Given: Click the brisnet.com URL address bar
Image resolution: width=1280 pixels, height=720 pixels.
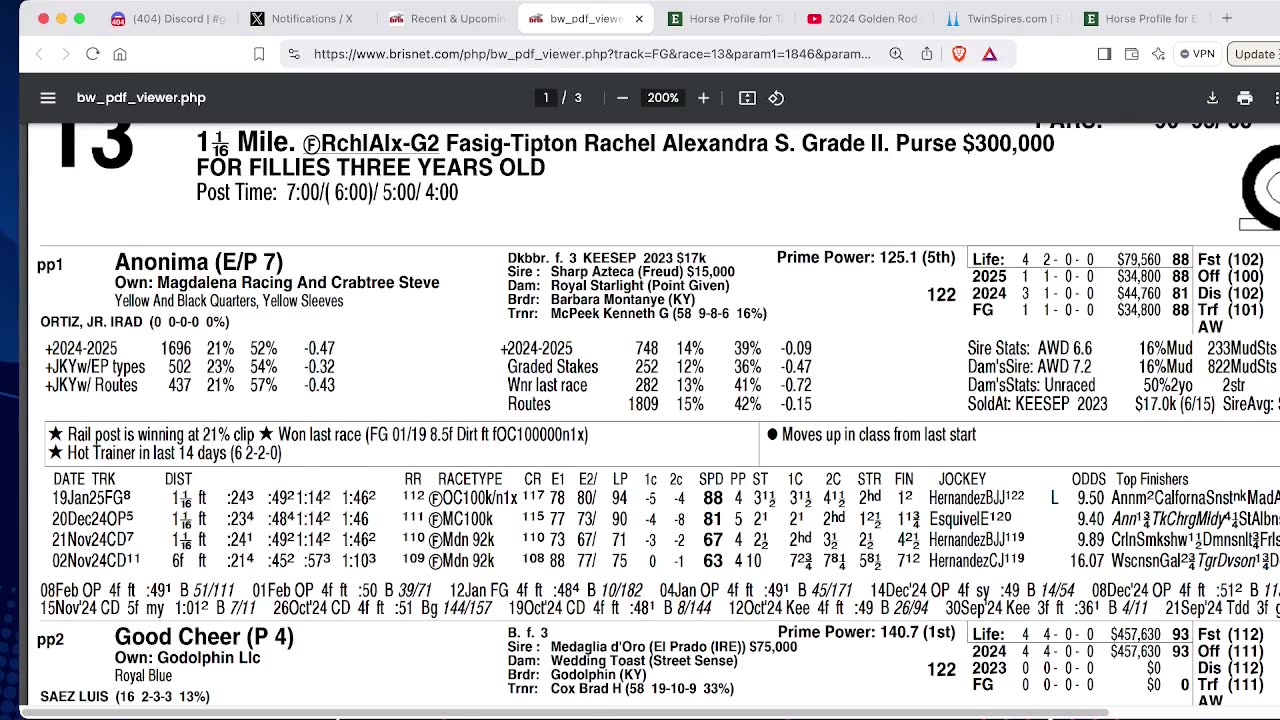Looking at the screenshot, I should [592, 54].
